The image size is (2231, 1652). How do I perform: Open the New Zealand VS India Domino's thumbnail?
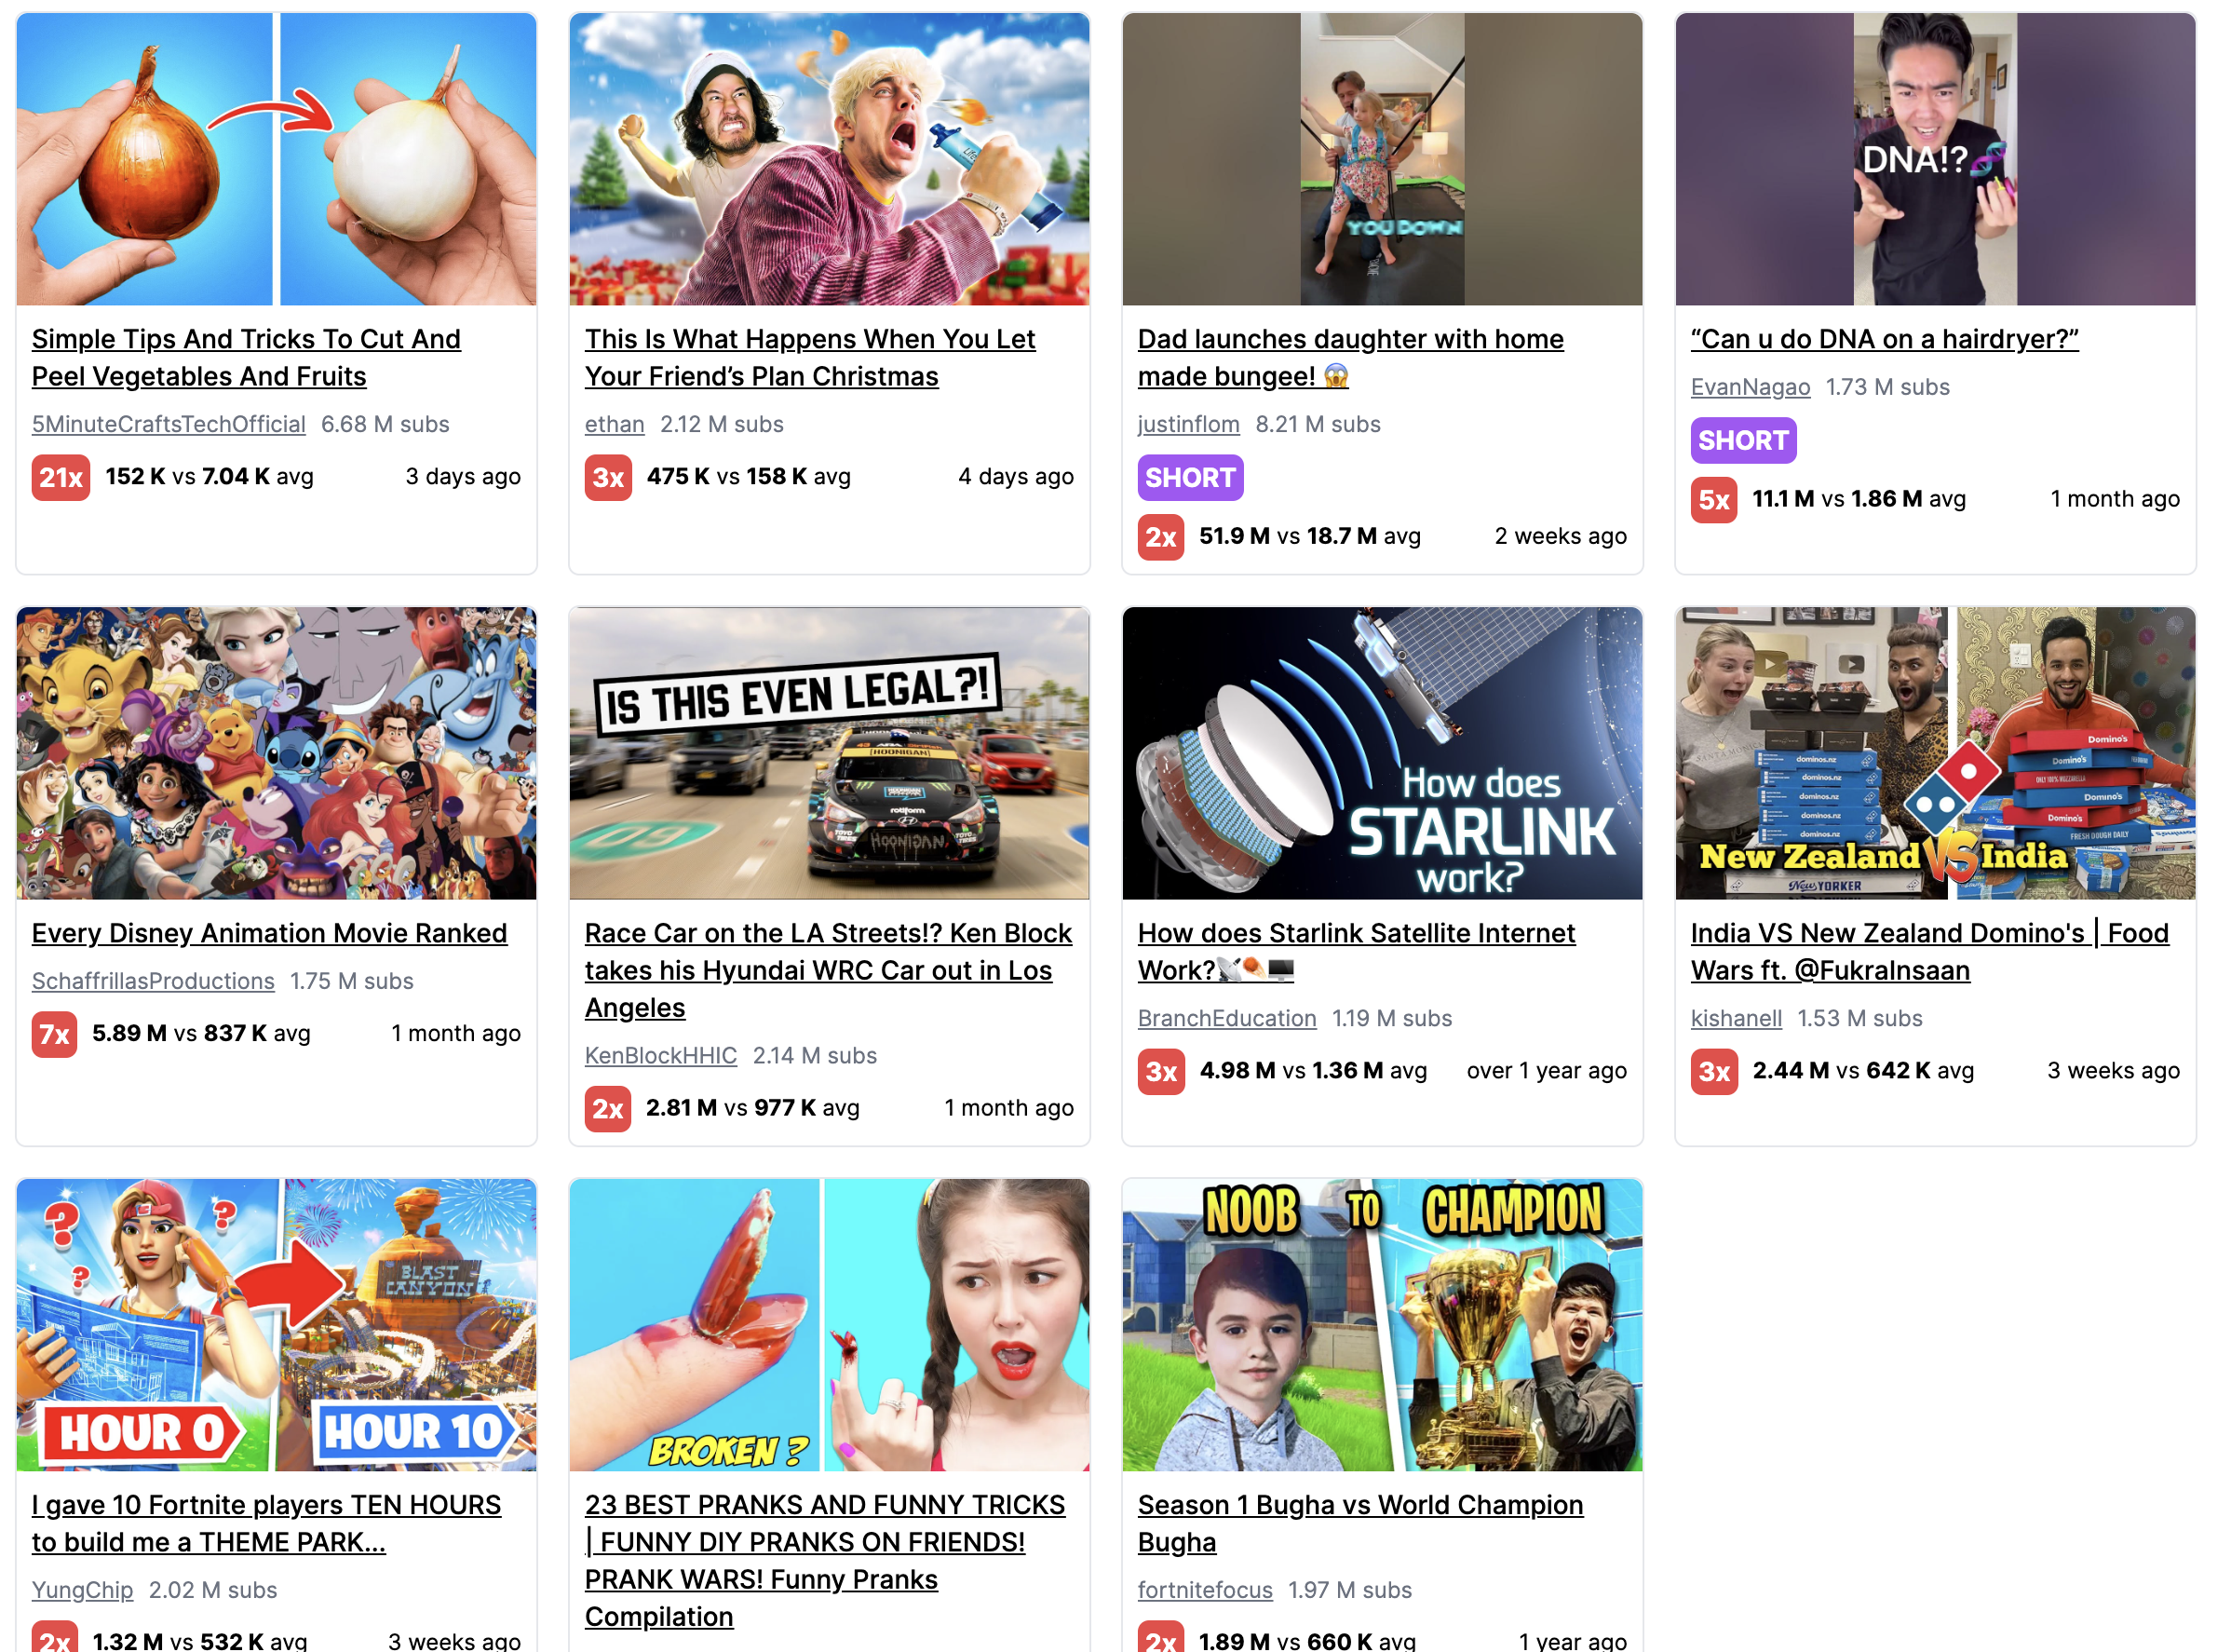point(1935,753)
